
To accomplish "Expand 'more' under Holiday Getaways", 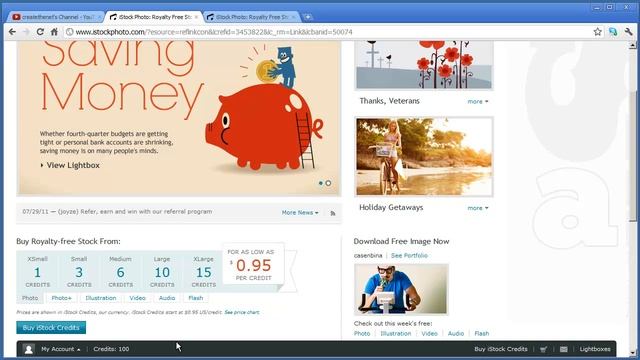I will 478,208.
